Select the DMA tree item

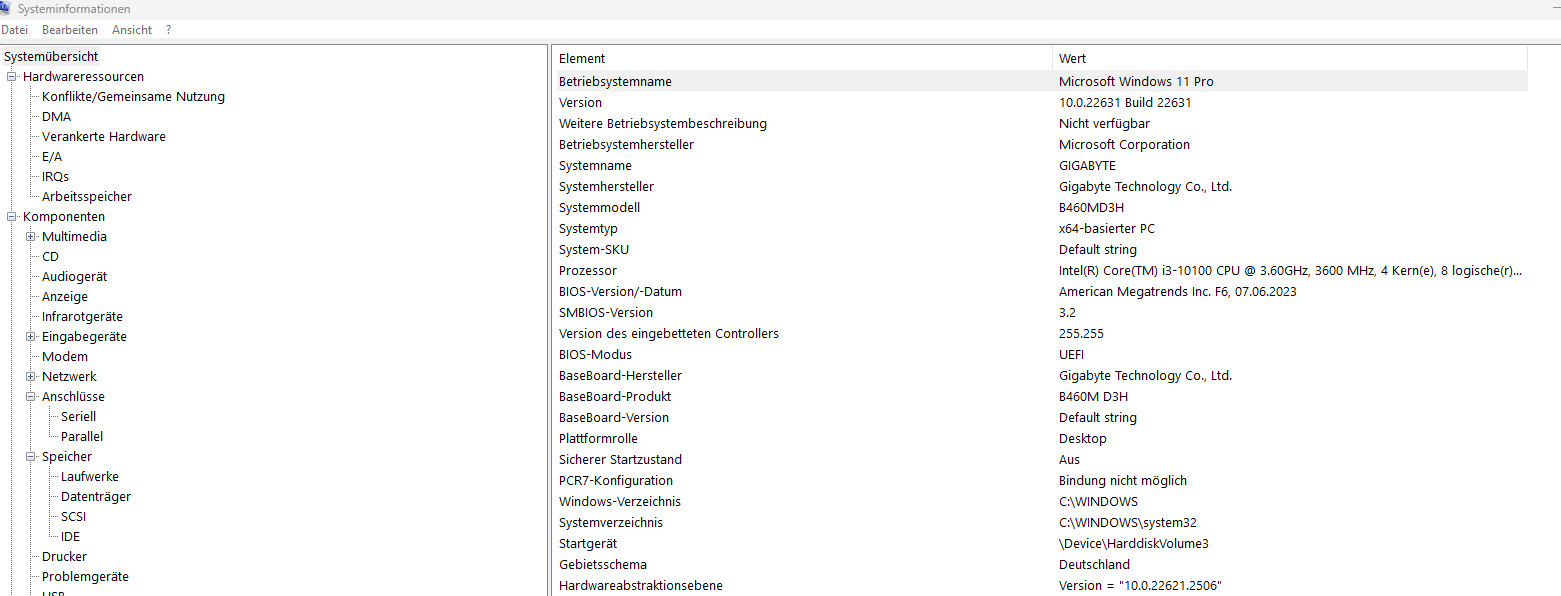(56, 117)
